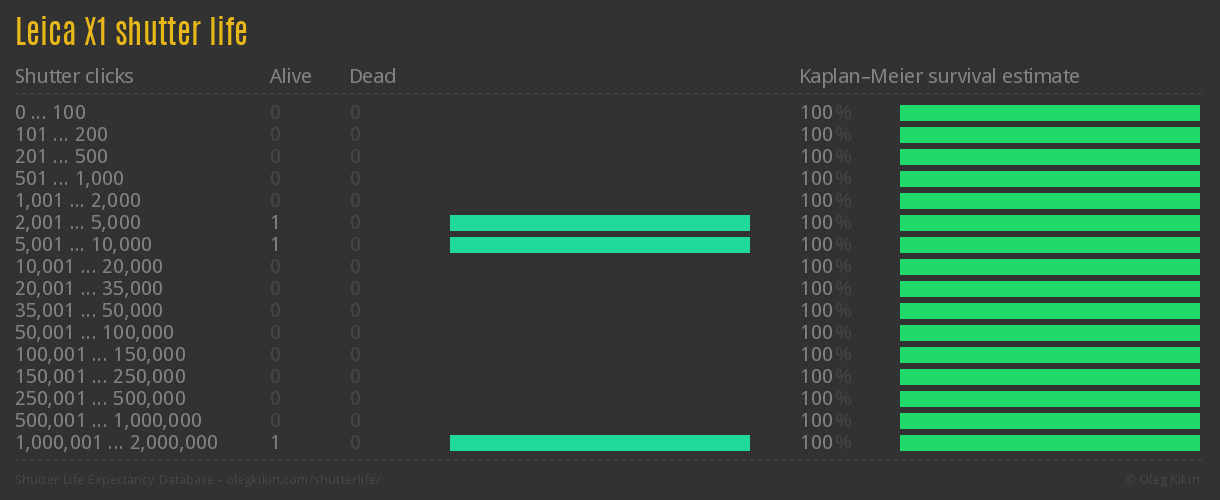
Task: Click the alive bar for 2,001 ... 5,000
Action: (600, 223)
